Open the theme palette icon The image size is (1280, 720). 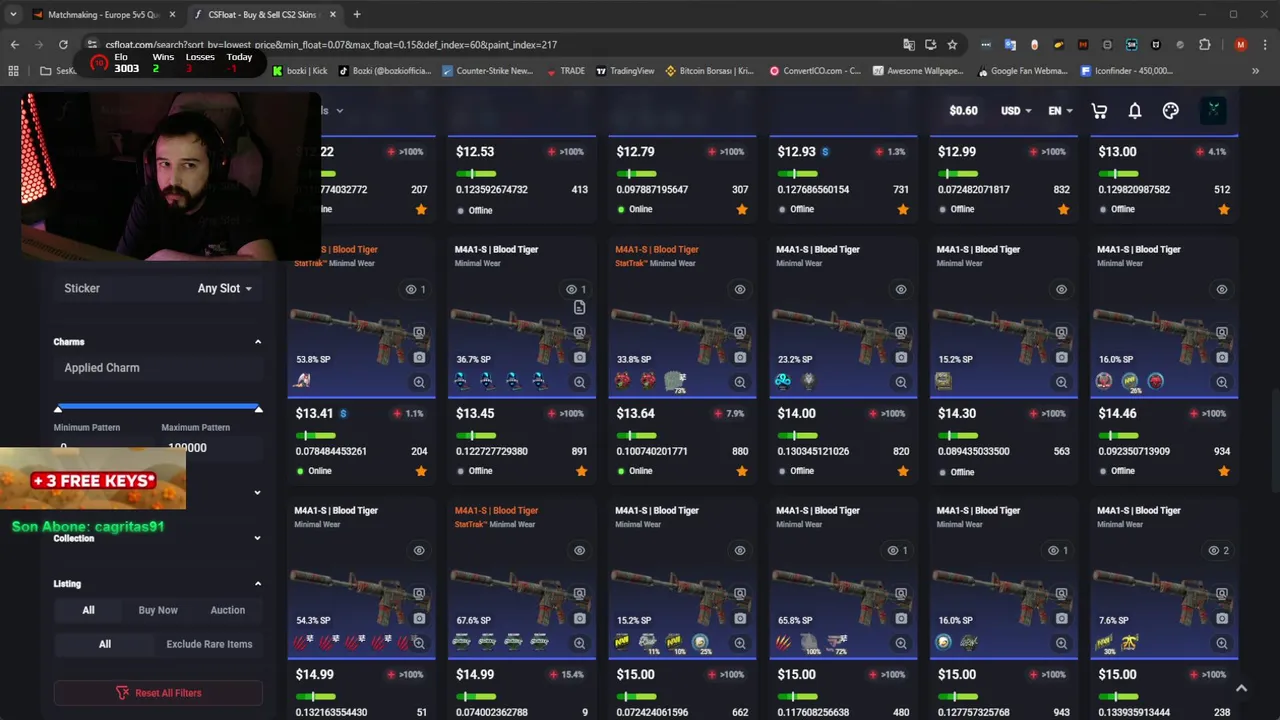(1171, 111)
